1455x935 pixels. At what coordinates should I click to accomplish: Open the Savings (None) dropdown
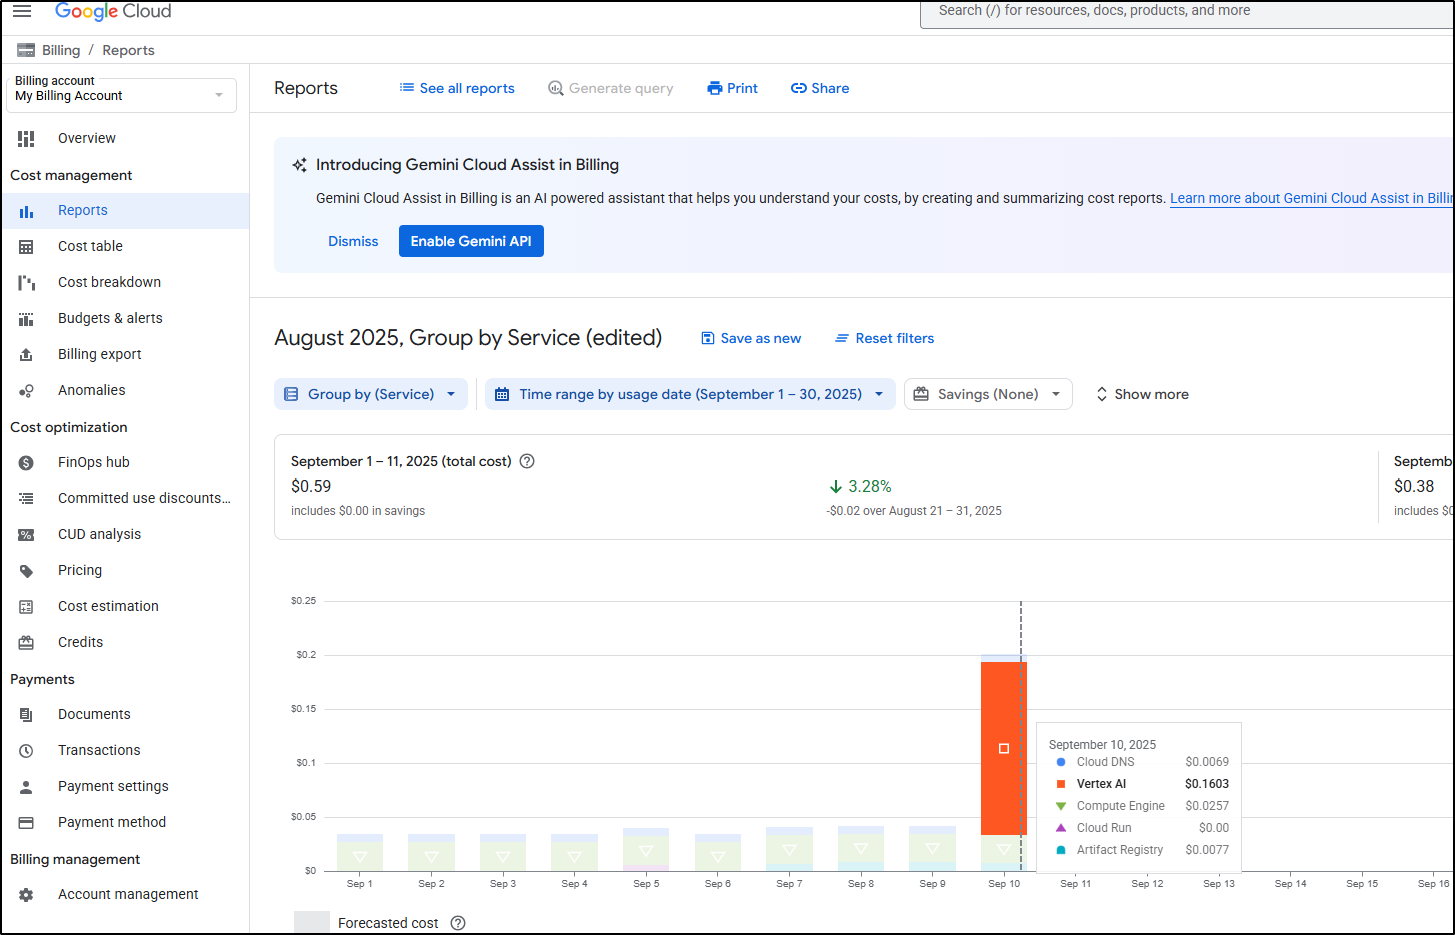click(988, 394)
